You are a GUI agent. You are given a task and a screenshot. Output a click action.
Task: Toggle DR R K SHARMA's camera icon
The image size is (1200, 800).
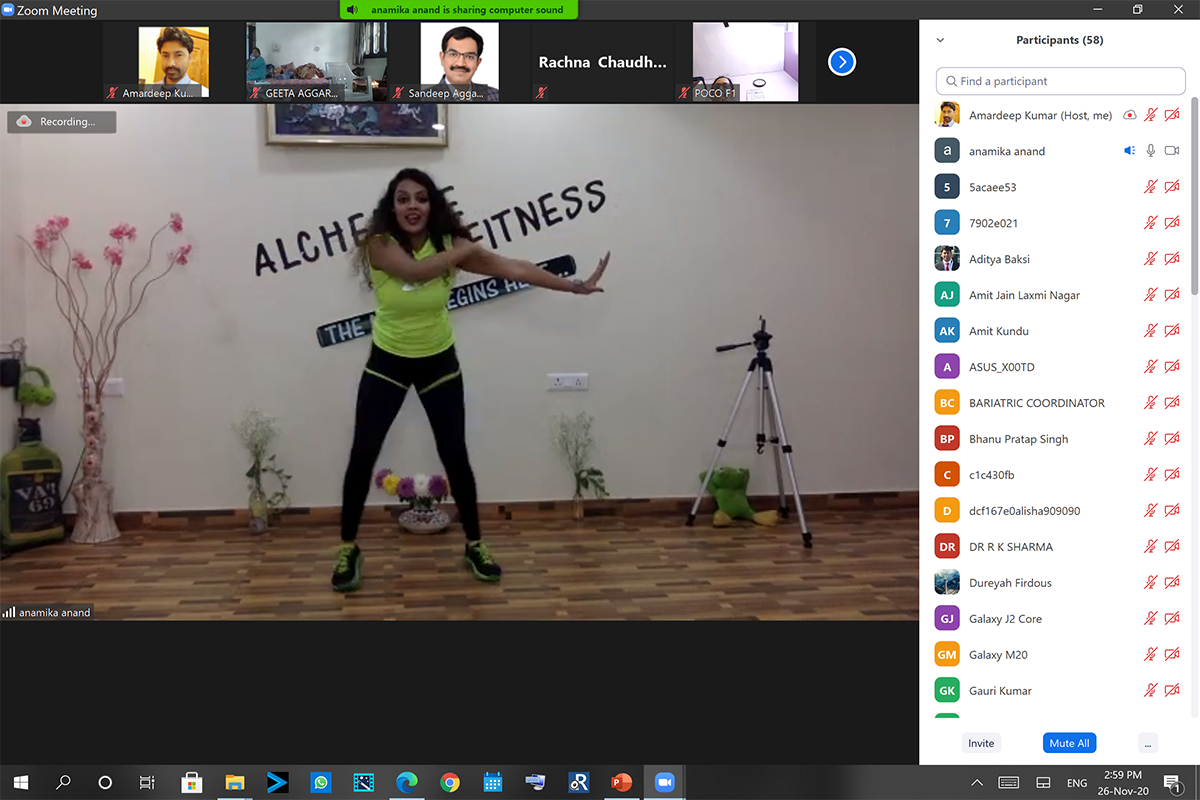pos(1171,547)
